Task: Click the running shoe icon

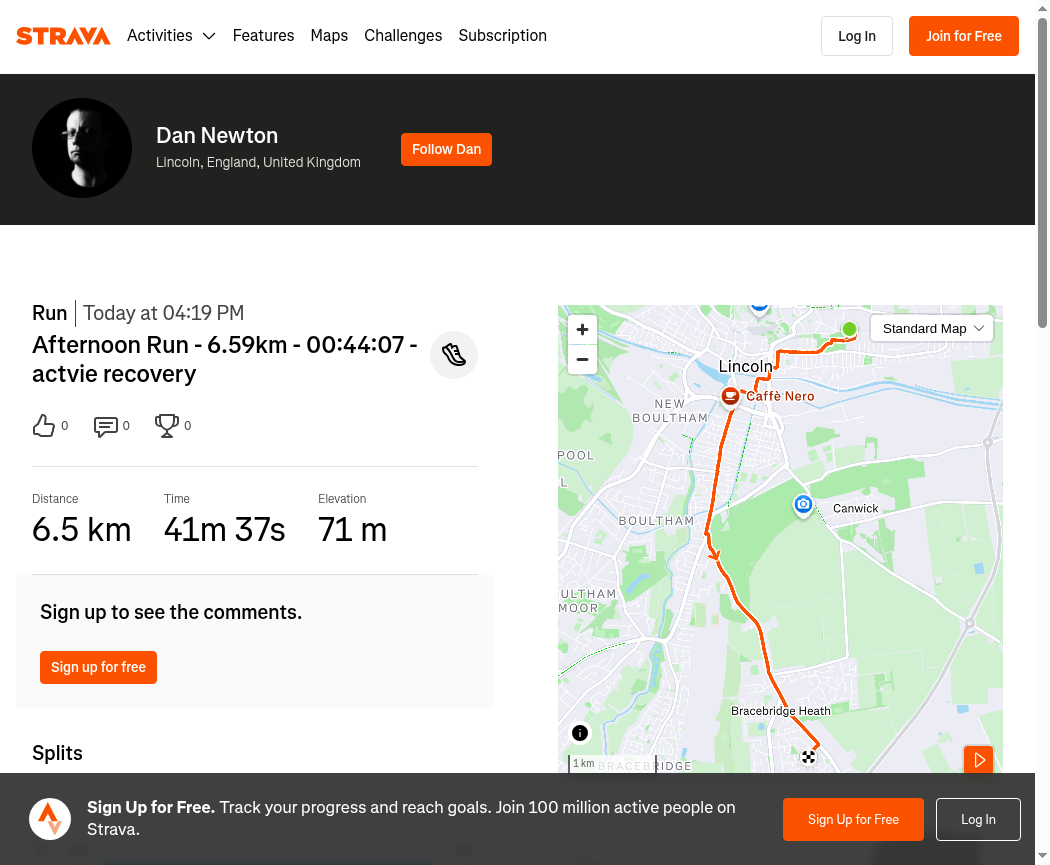Action: pos(454,355)
